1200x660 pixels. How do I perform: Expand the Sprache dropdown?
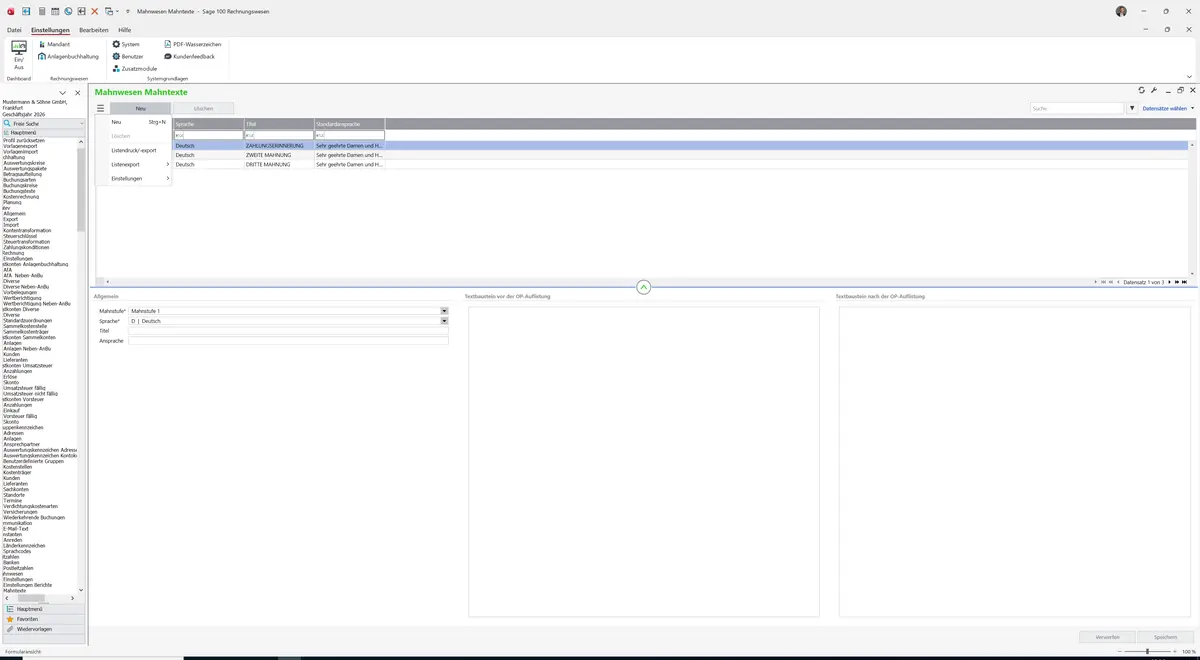pyautogui.click(x=444, y=321)
